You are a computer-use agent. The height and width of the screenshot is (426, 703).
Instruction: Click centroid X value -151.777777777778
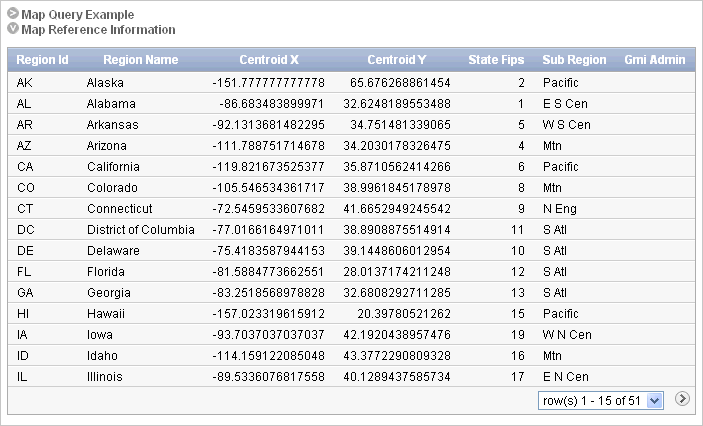coord(269,83)
